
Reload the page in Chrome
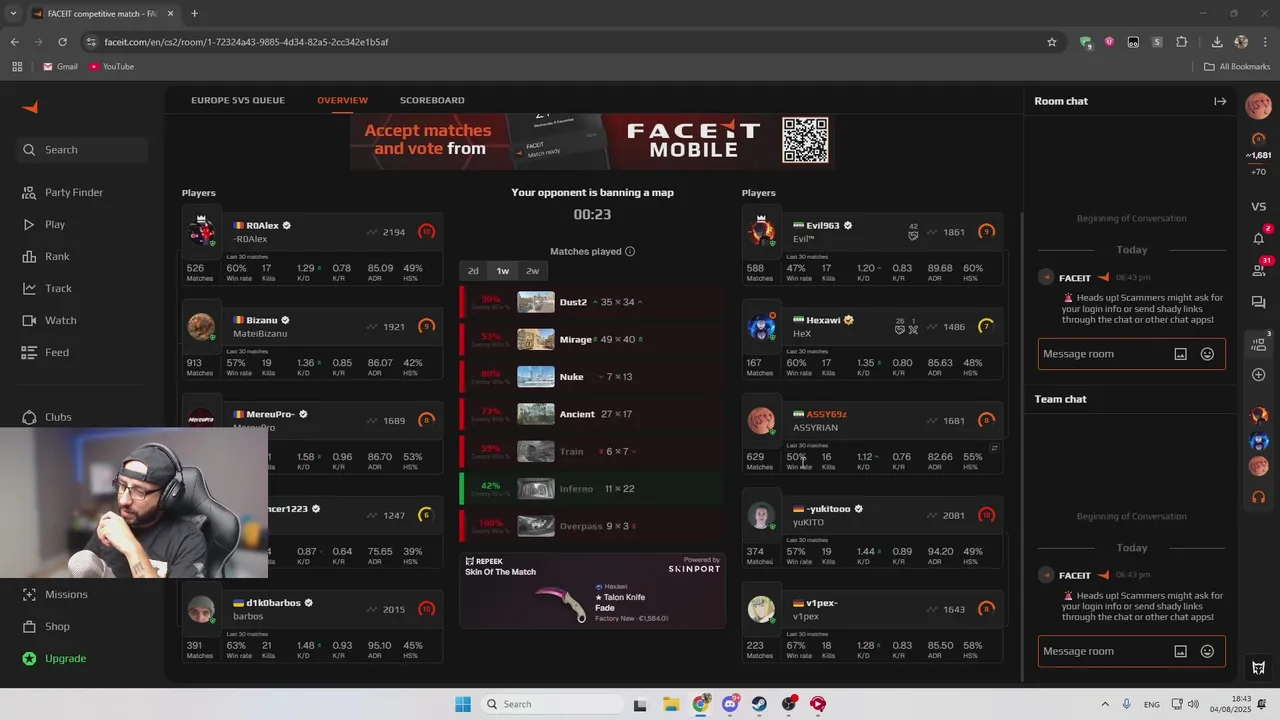click(x=62, y=42)
